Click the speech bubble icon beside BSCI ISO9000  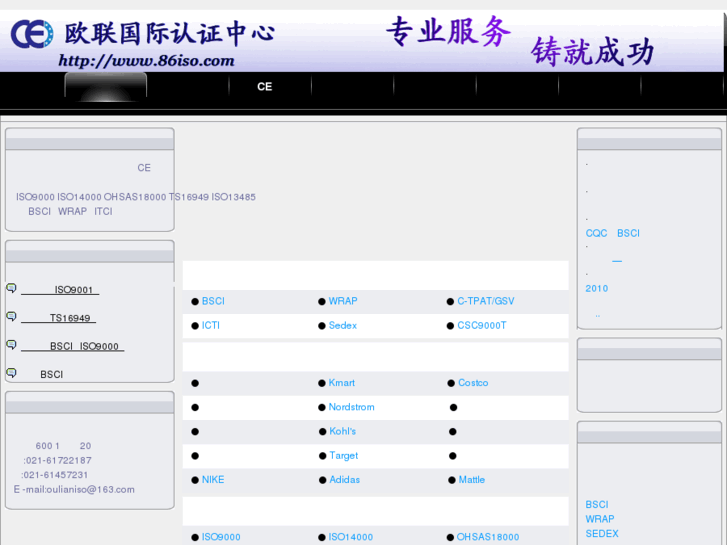11,345
